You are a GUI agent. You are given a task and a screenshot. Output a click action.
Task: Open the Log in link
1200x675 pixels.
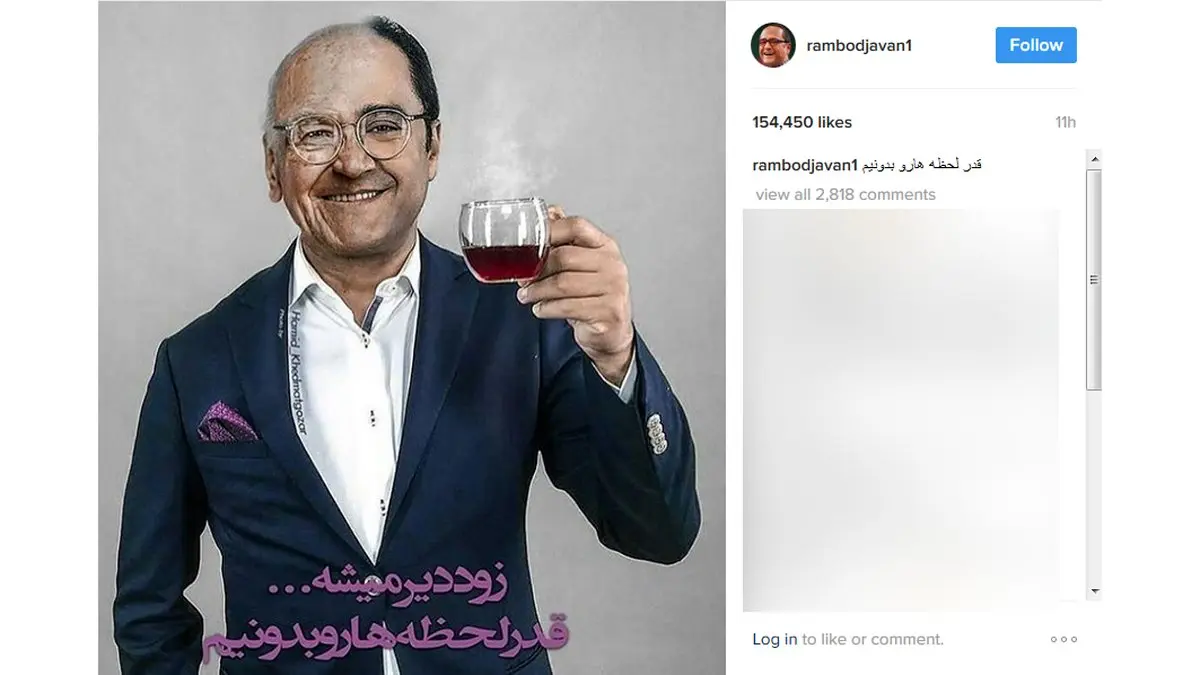pyautogui.click(x=774, y=639)
